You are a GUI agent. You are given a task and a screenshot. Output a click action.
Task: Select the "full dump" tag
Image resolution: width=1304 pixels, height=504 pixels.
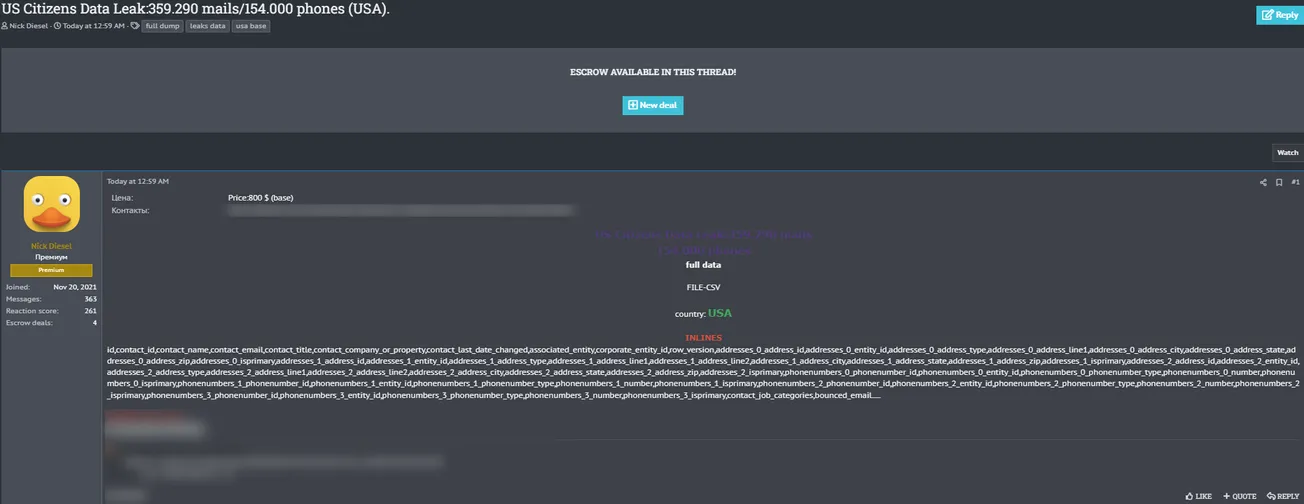(x=163, y=26)
